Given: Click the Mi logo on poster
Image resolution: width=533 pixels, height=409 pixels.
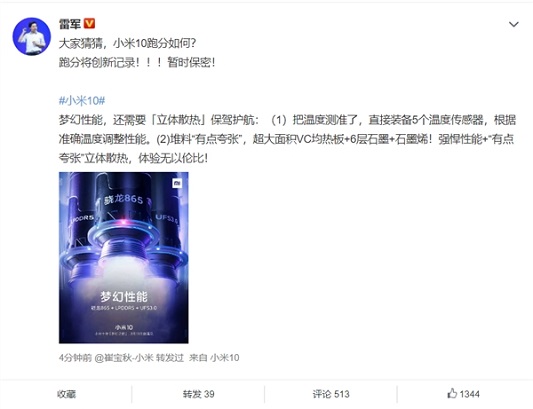Looking at the screenshot, I should point(177,183).
